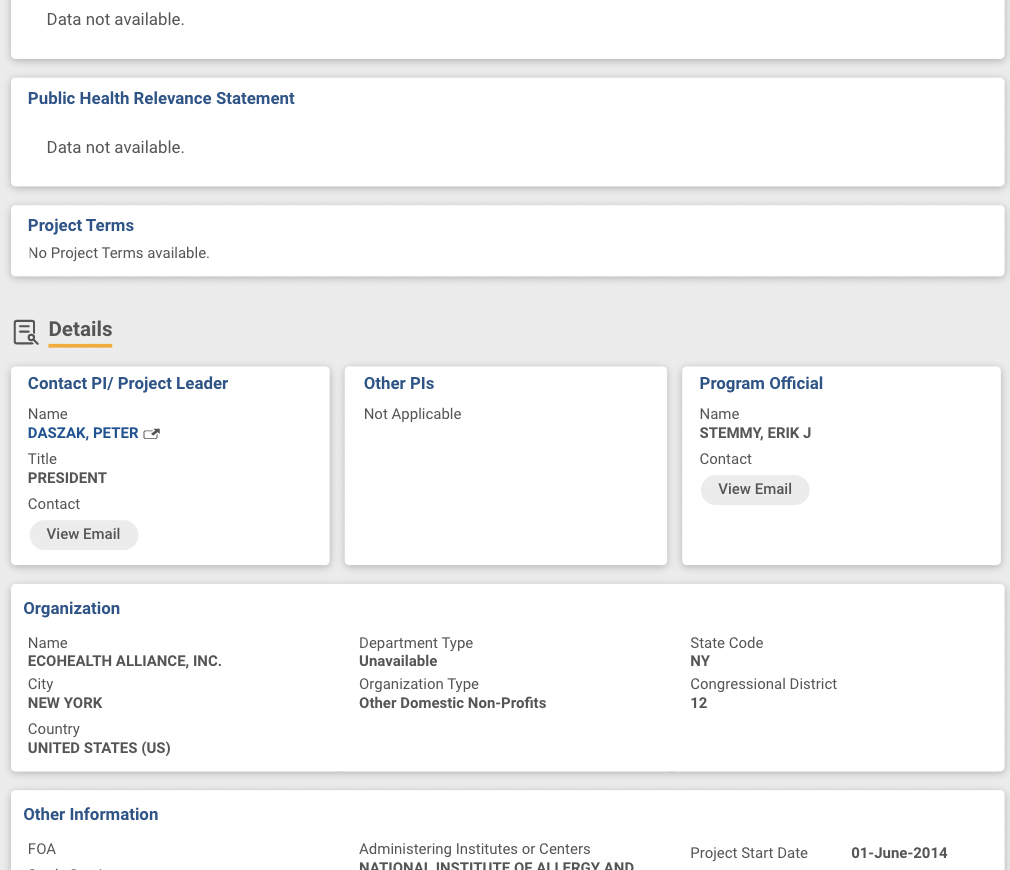Select the Details section heading

click(80, 329)
